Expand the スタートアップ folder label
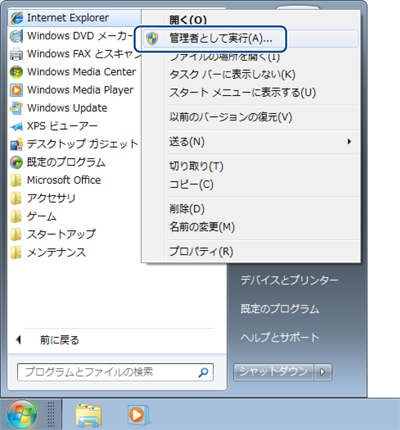 pos(61,234)
